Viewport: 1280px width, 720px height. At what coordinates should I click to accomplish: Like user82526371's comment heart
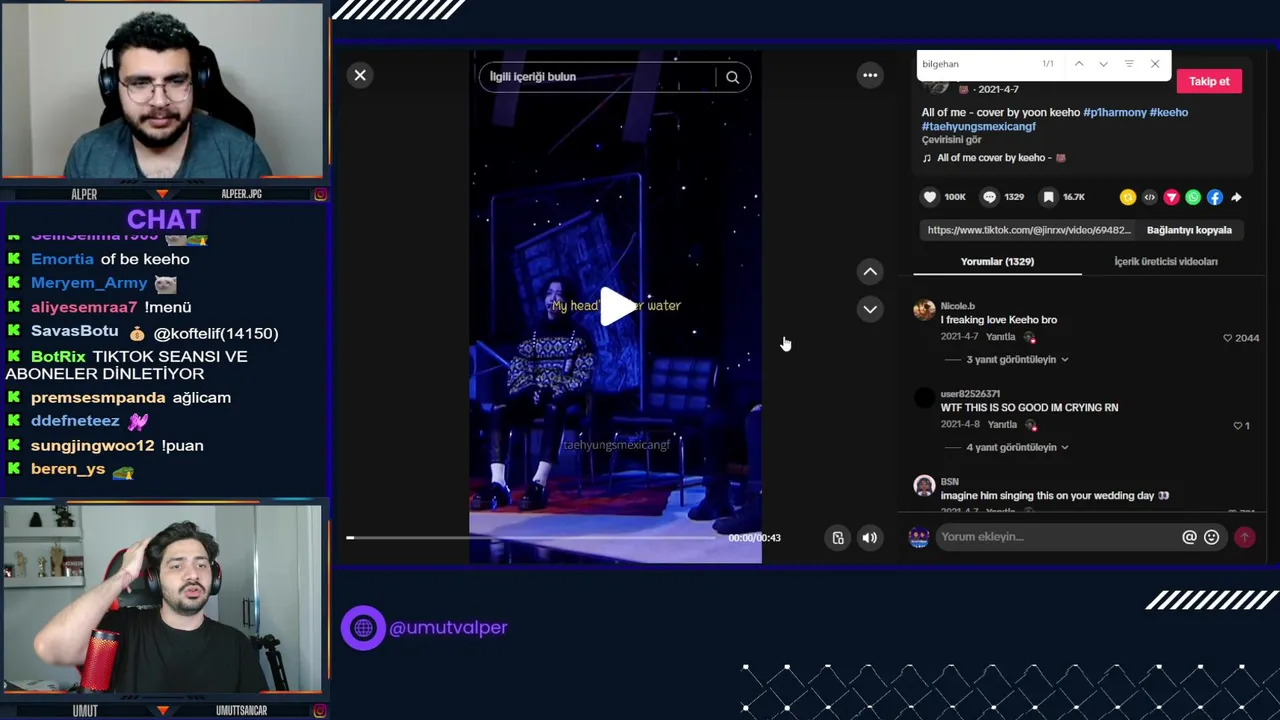tap(1238, 426)
